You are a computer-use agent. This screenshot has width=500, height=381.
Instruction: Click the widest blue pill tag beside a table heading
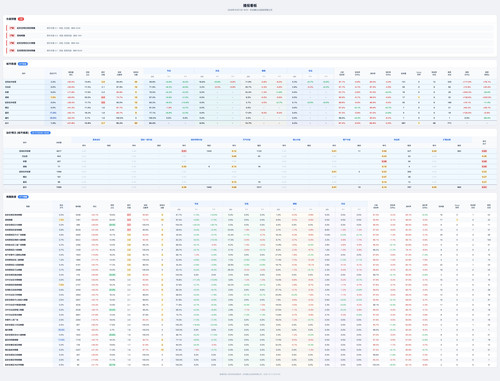pos(41,133)
